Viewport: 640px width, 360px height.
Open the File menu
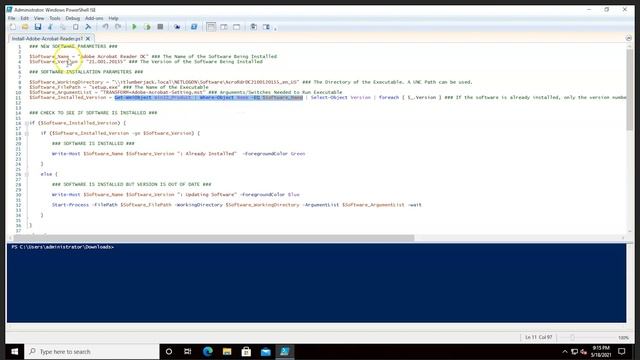11,18
